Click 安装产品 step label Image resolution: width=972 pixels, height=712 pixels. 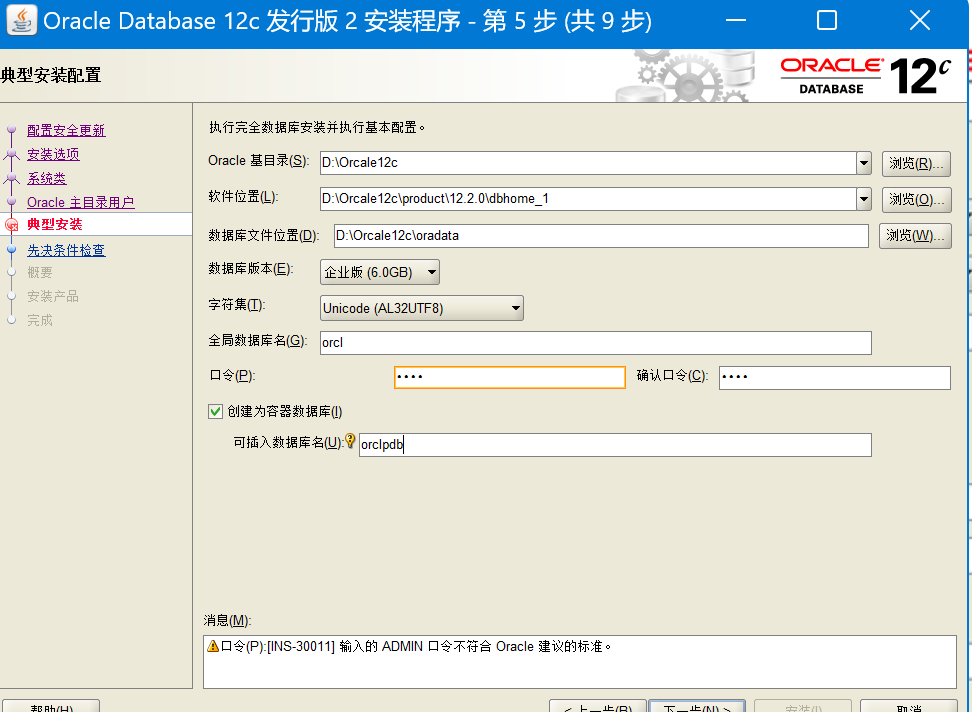[x=53, y=297]
